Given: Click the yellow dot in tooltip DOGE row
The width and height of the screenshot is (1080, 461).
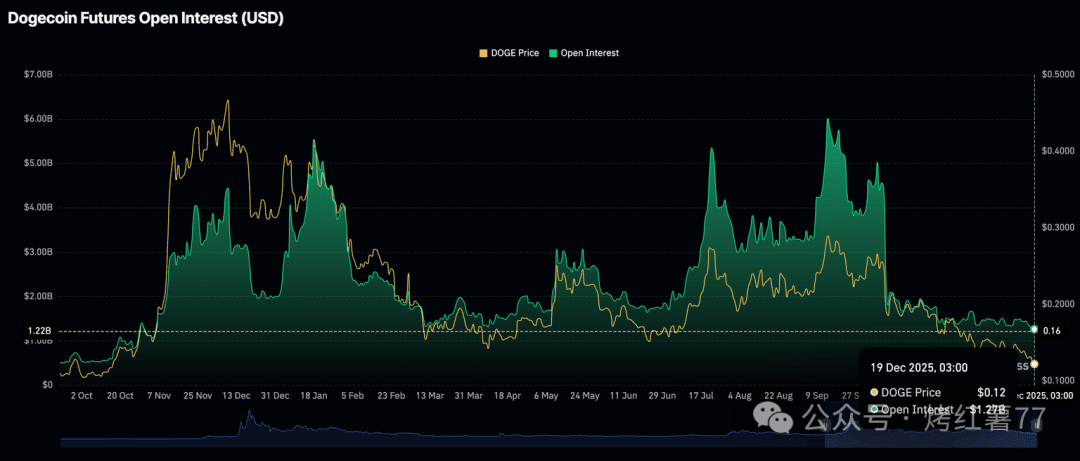Looking at the screenshot, I should (x=875, y=392).
